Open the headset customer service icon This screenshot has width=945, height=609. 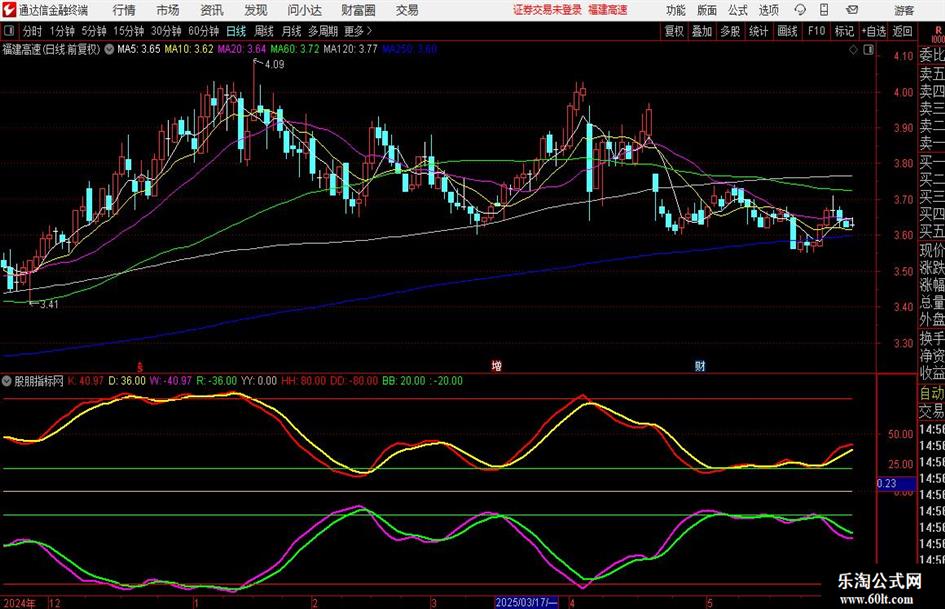(x=800, y=10)
